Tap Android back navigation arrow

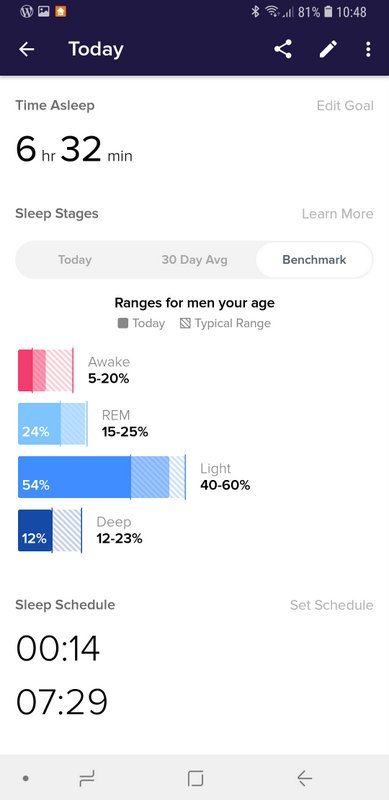(305, 778)
